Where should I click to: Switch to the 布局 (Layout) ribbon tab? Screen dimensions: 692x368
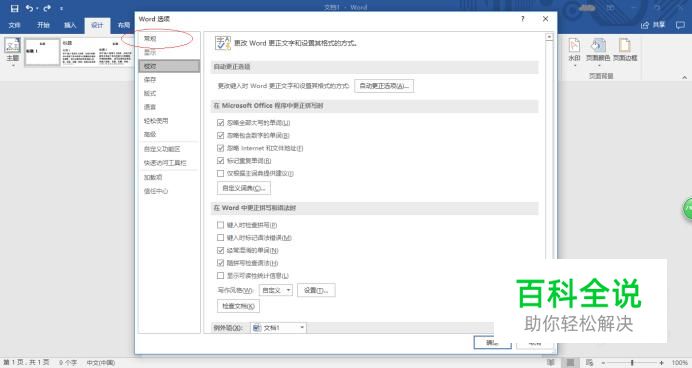[124, 25]
